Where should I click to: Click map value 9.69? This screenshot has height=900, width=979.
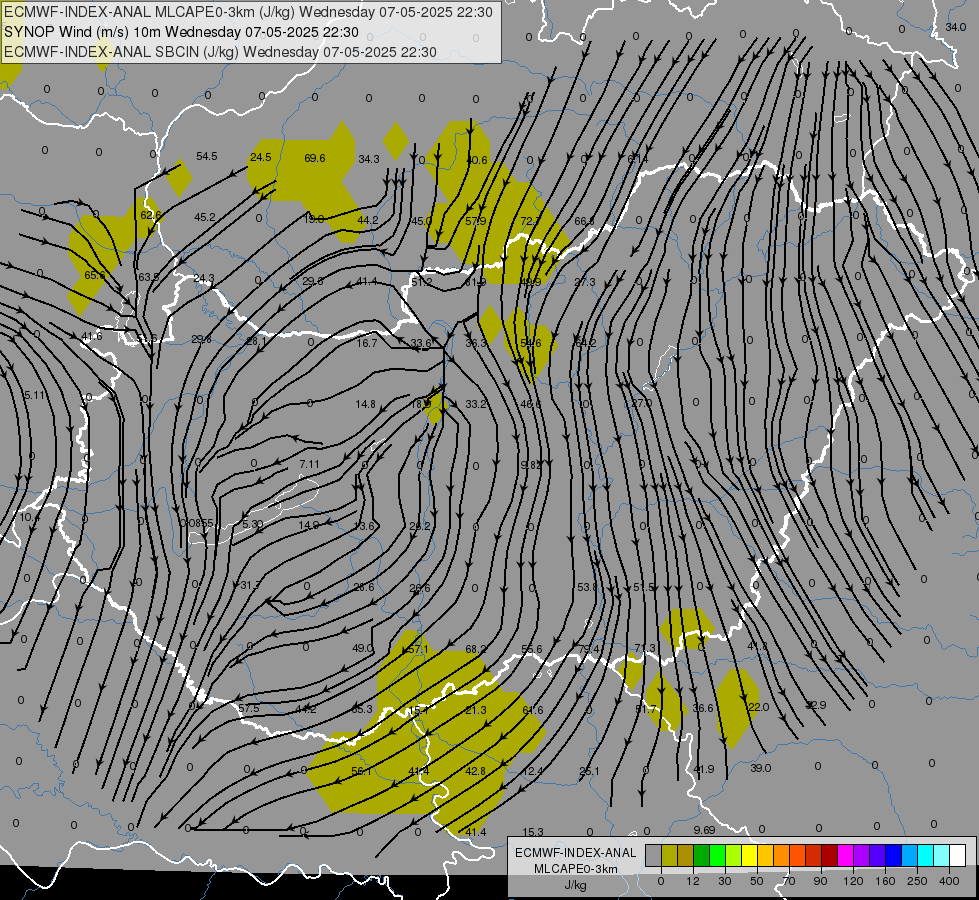(704, 829)
